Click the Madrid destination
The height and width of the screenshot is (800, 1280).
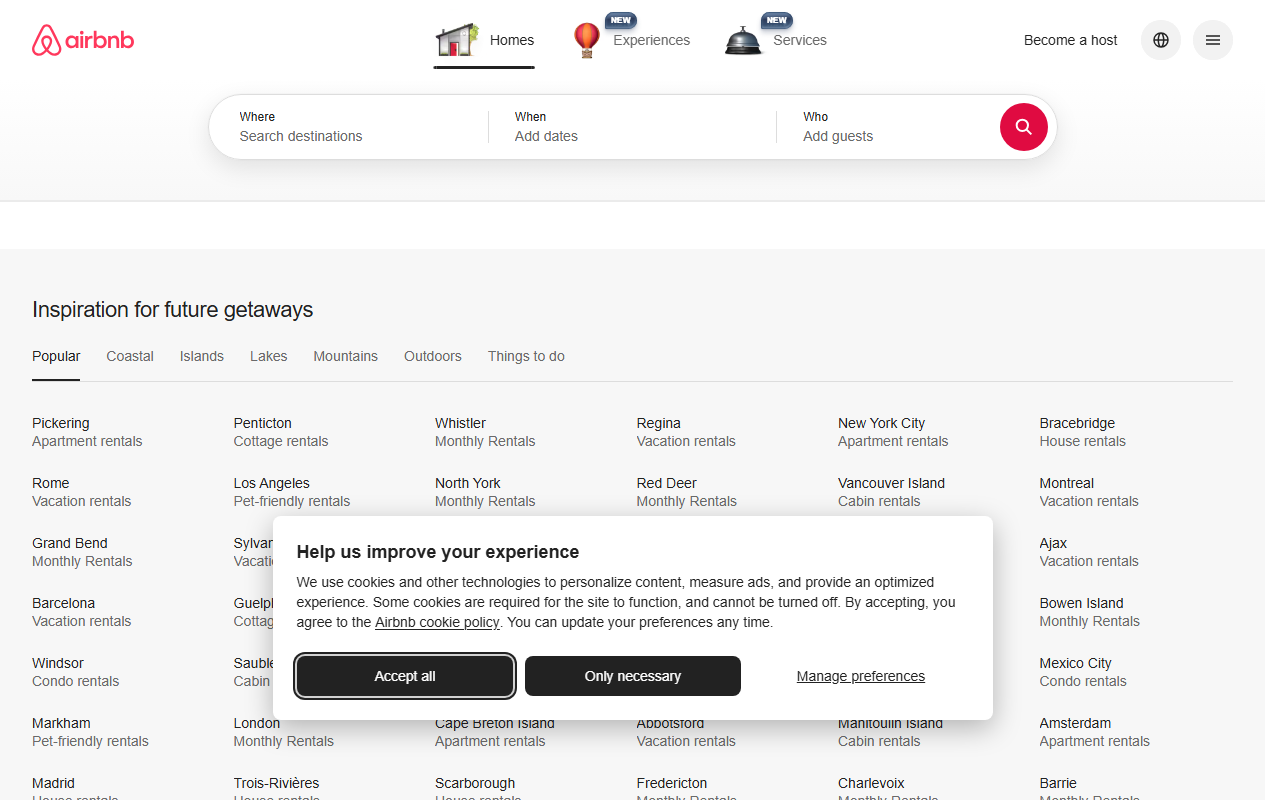(x=53, y=783)
